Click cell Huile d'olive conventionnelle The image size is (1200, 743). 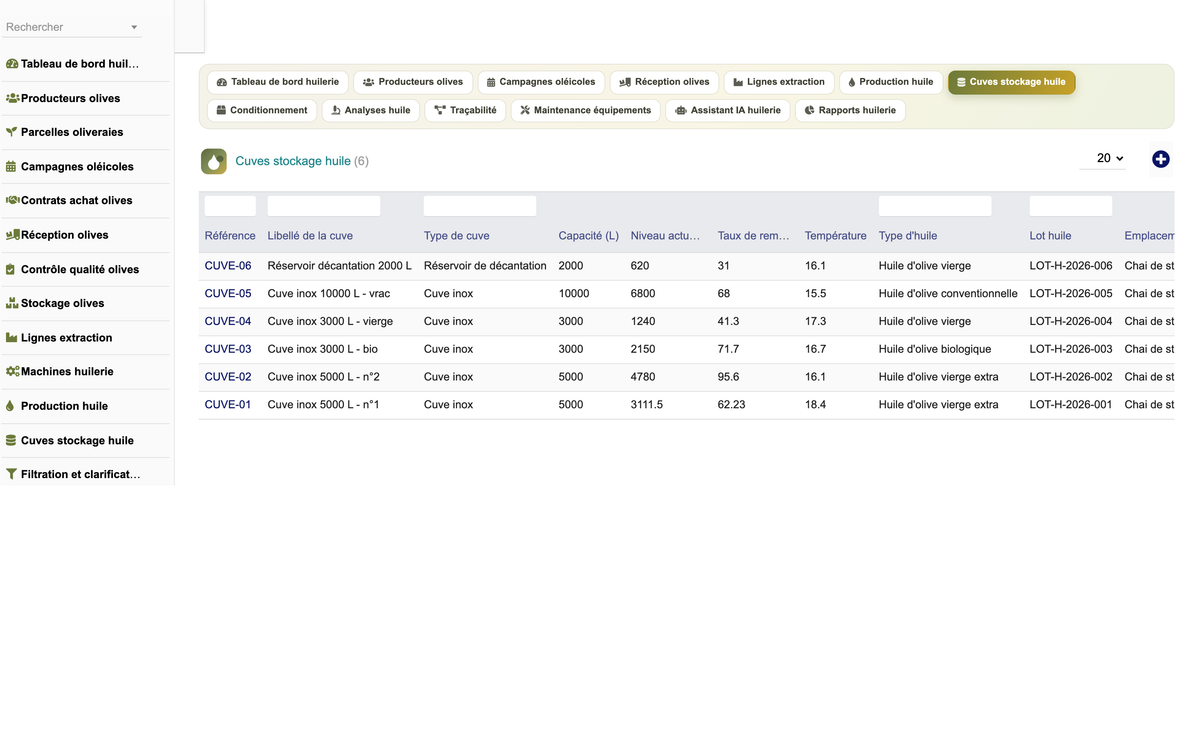[x=948, y=294]
